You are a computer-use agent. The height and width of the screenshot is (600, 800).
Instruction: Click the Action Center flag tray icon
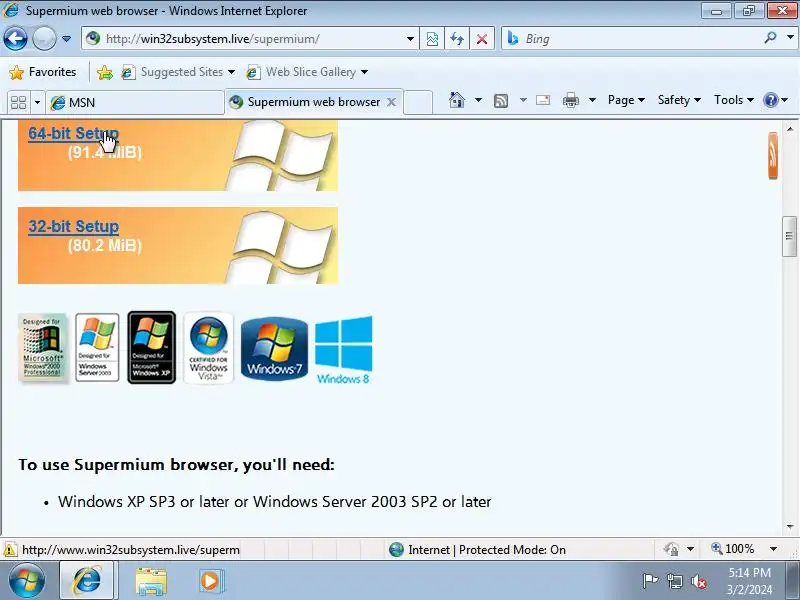(650, 581)
